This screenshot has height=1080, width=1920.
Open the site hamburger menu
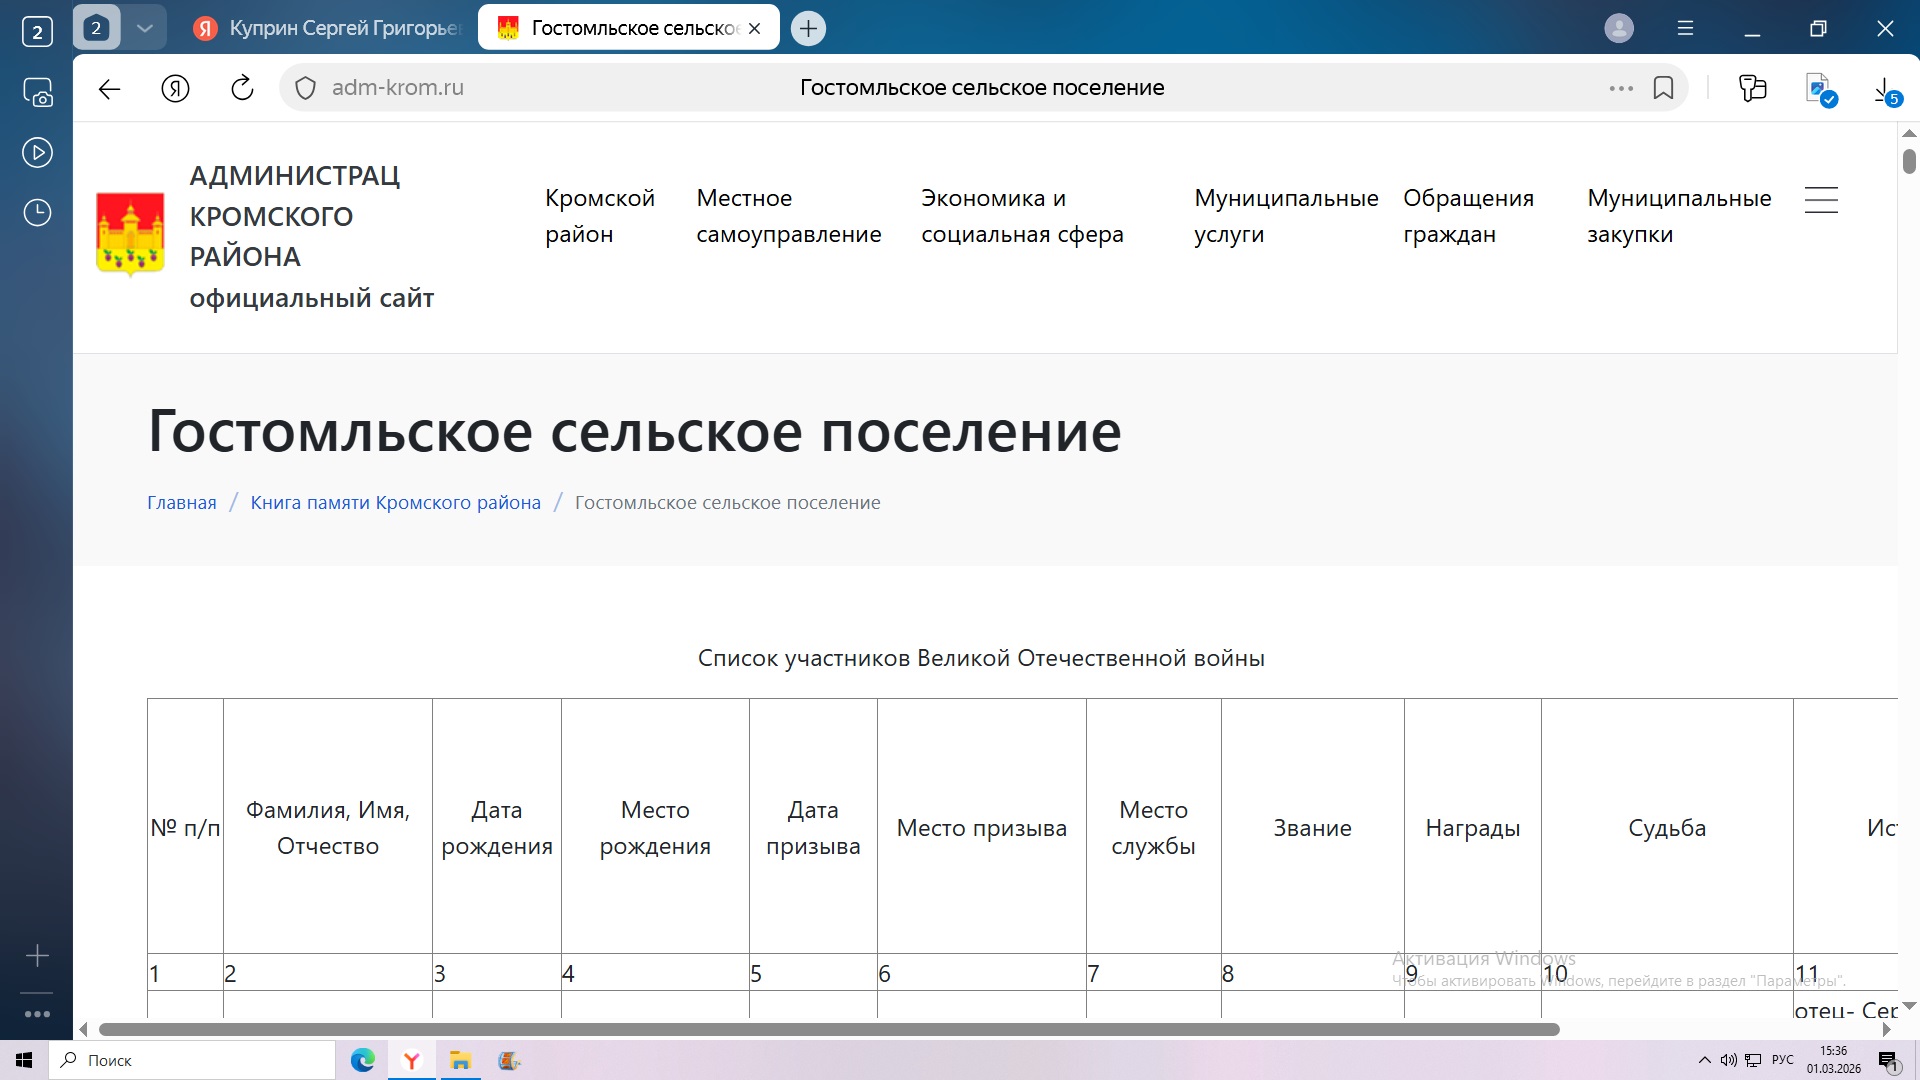pos(1821,200)
